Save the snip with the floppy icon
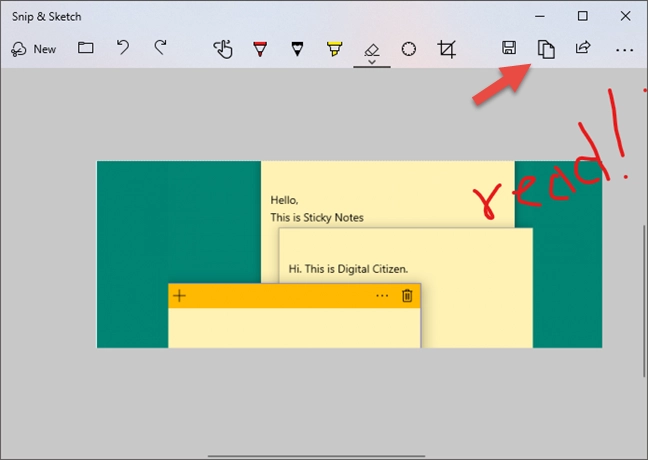The height and width of the screenshot is (460, 648). point(509,48)
